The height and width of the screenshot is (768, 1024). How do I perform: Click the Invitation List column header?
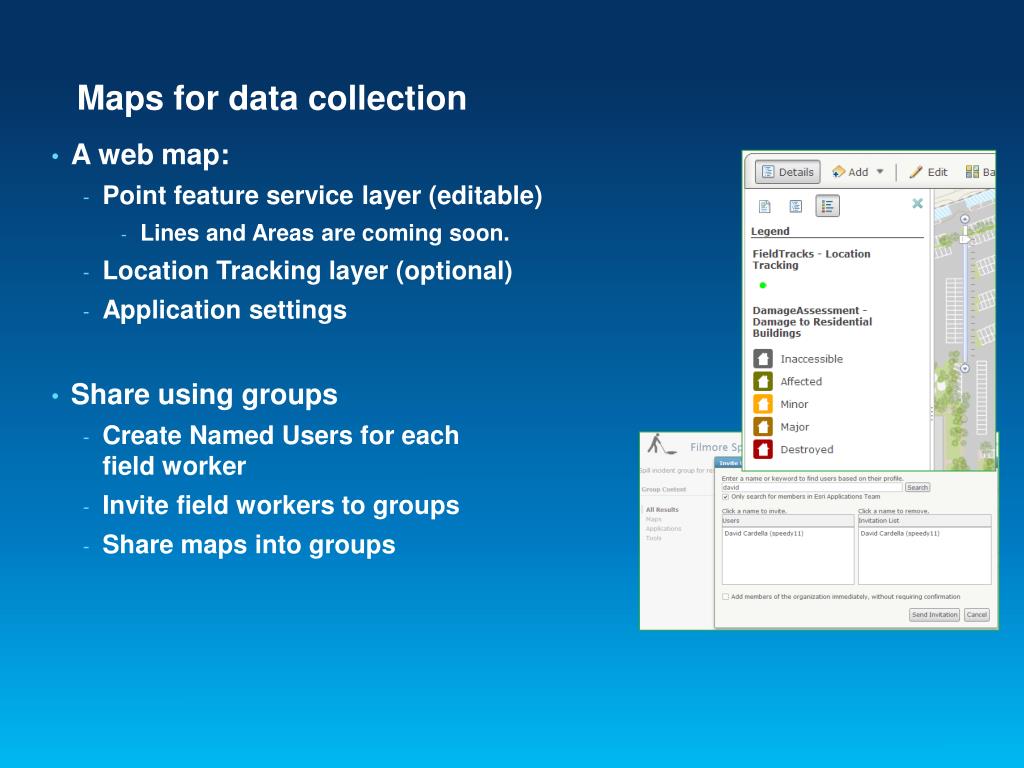[924, 520]
